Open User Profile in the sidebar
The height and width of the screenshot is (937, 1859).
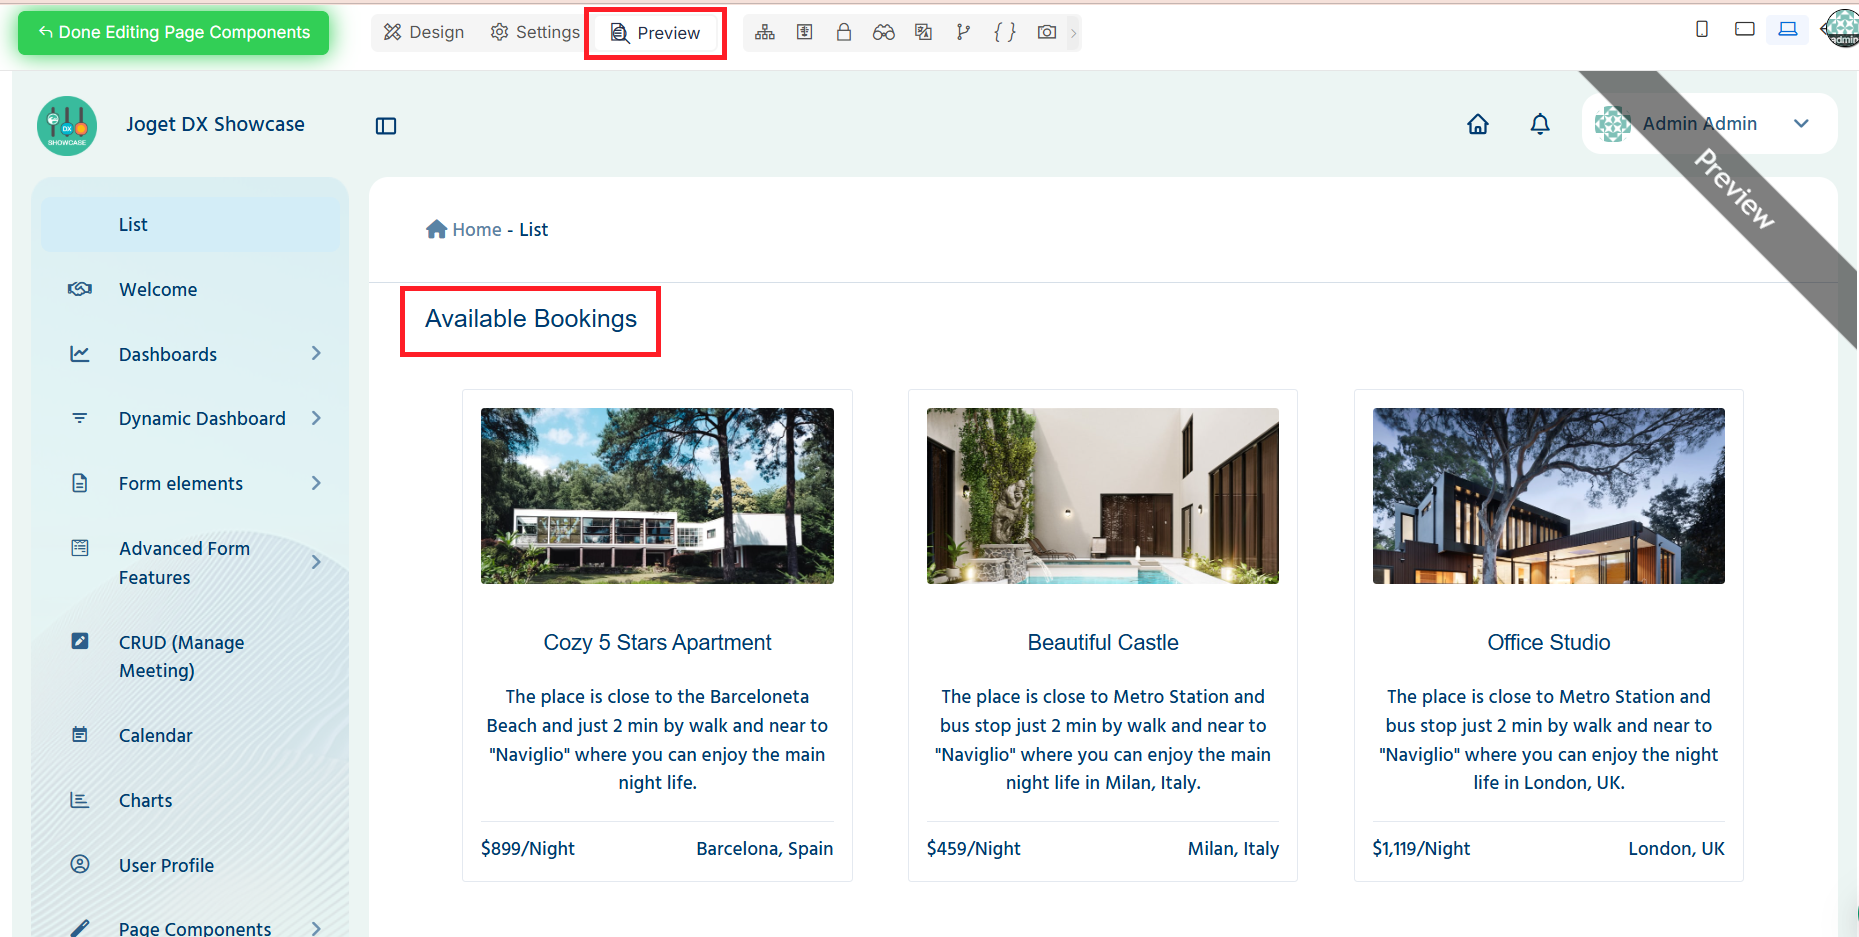pyautogui.click(x=166, y=865)
